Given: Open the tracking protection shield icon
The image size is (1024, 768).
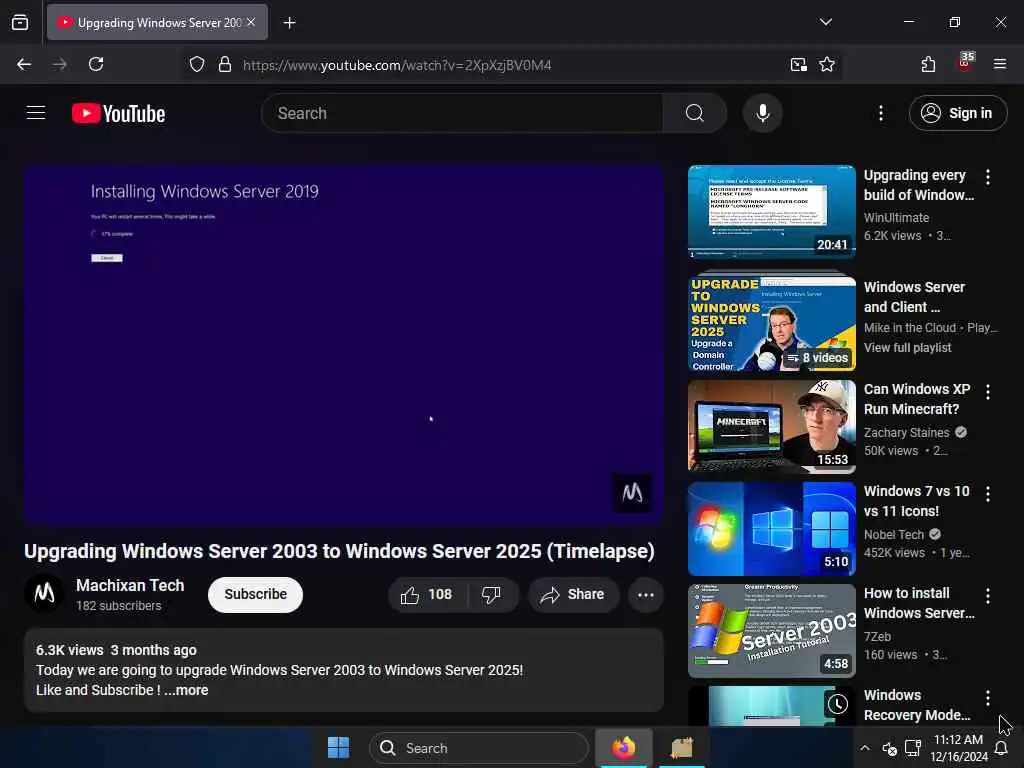Looking at the screenshot, I should (197, 64).
